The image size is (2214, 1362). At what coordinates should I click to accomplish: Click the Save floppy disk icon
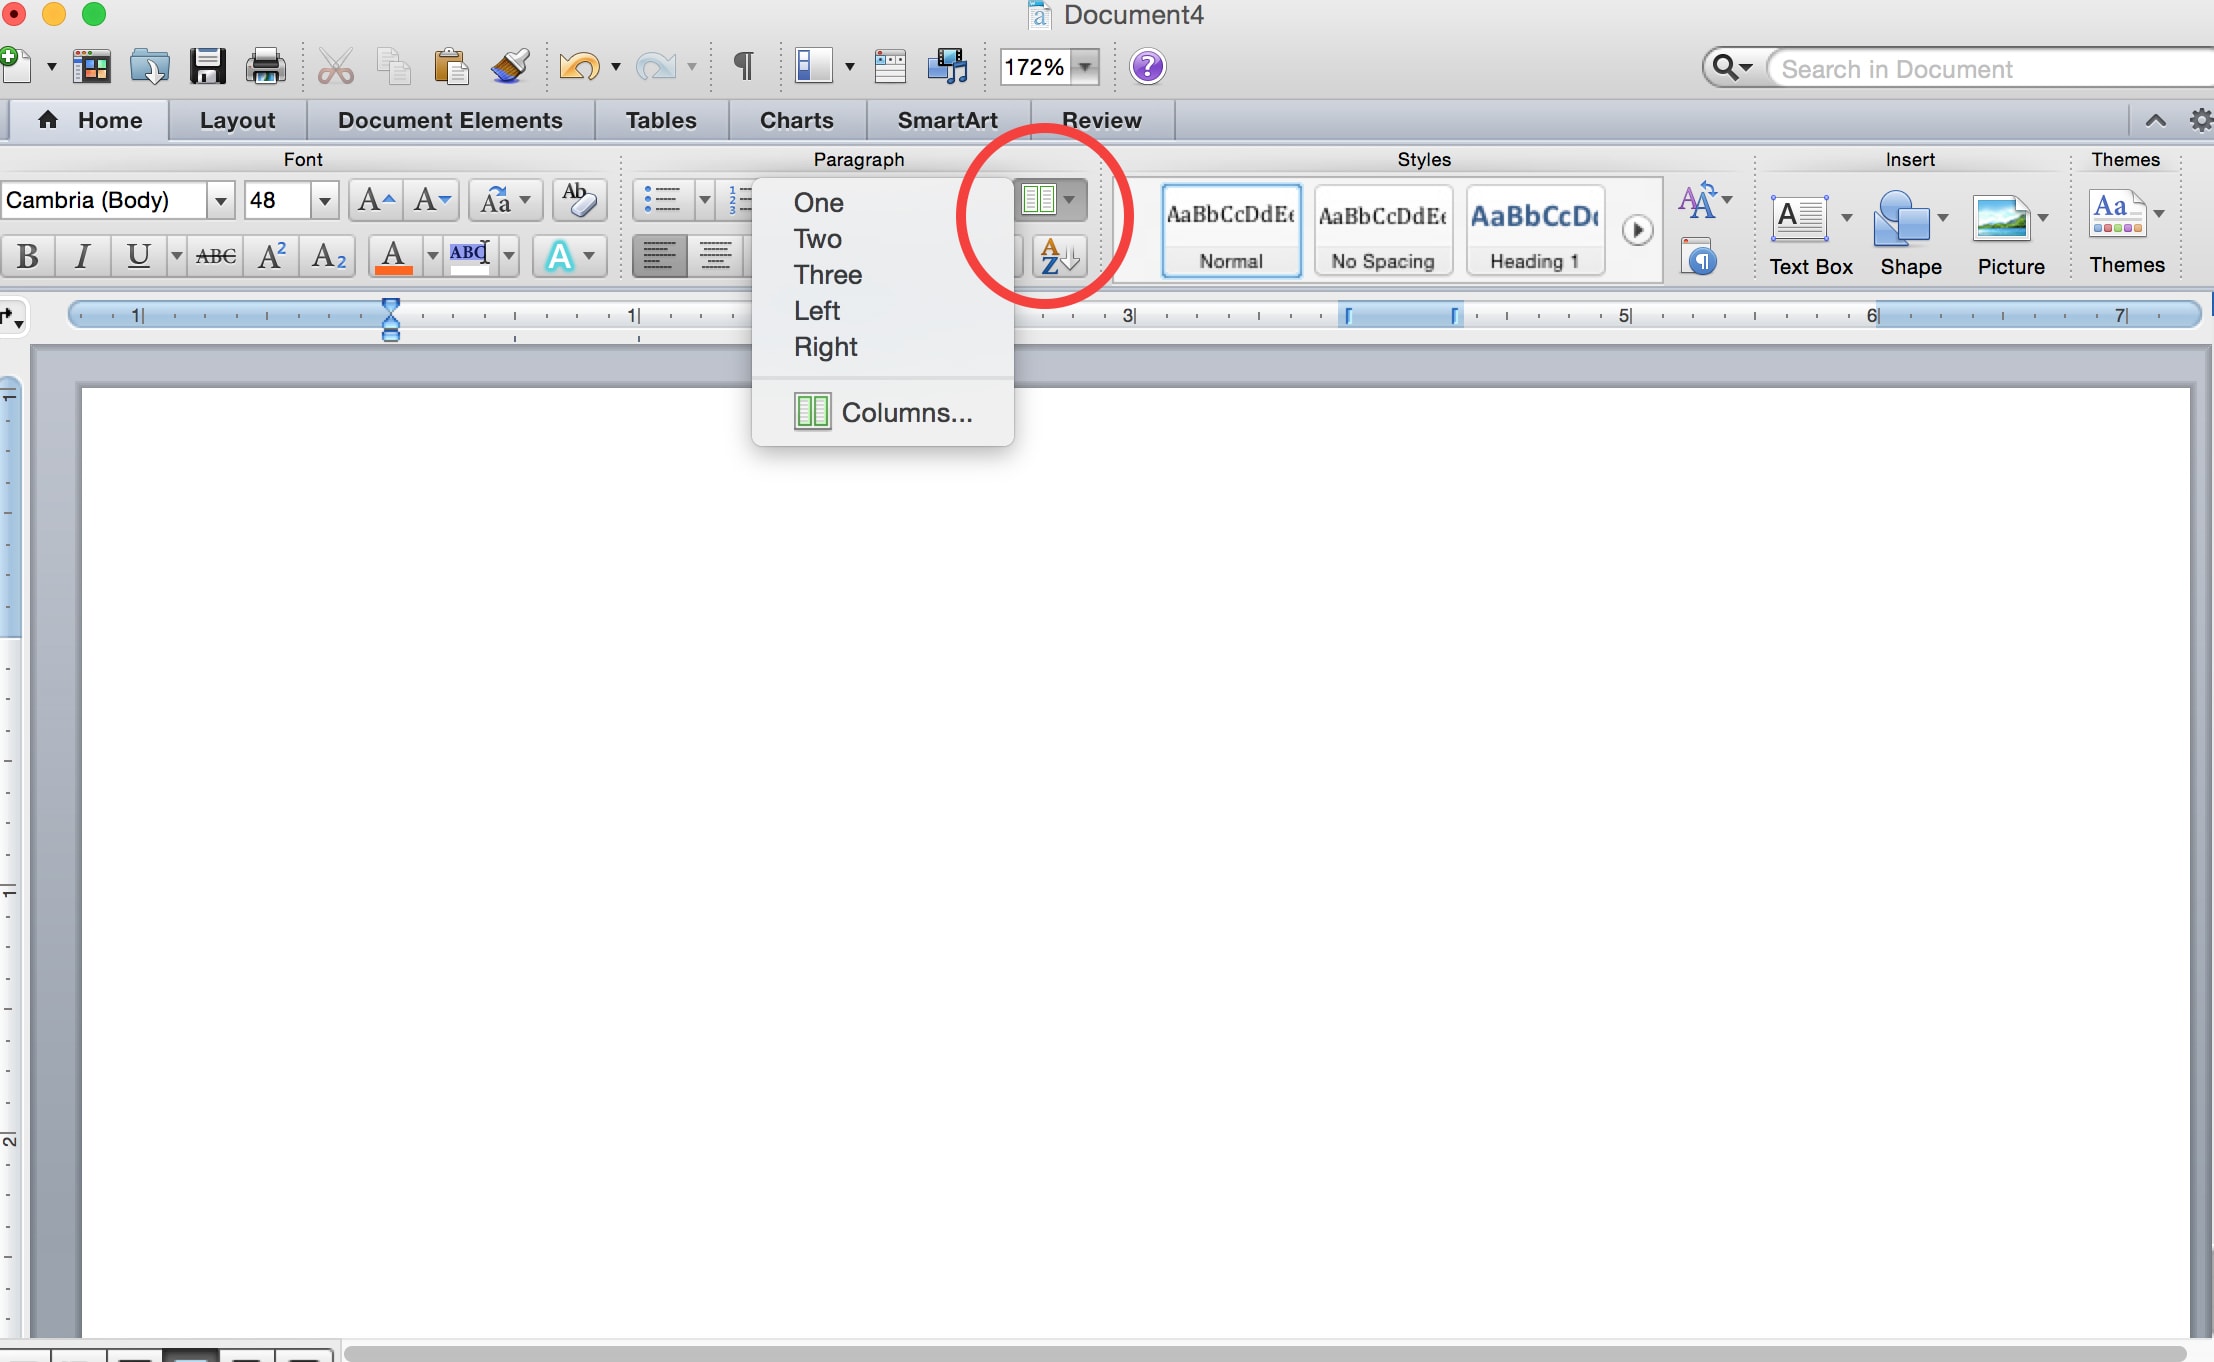[x=208, y=67]
